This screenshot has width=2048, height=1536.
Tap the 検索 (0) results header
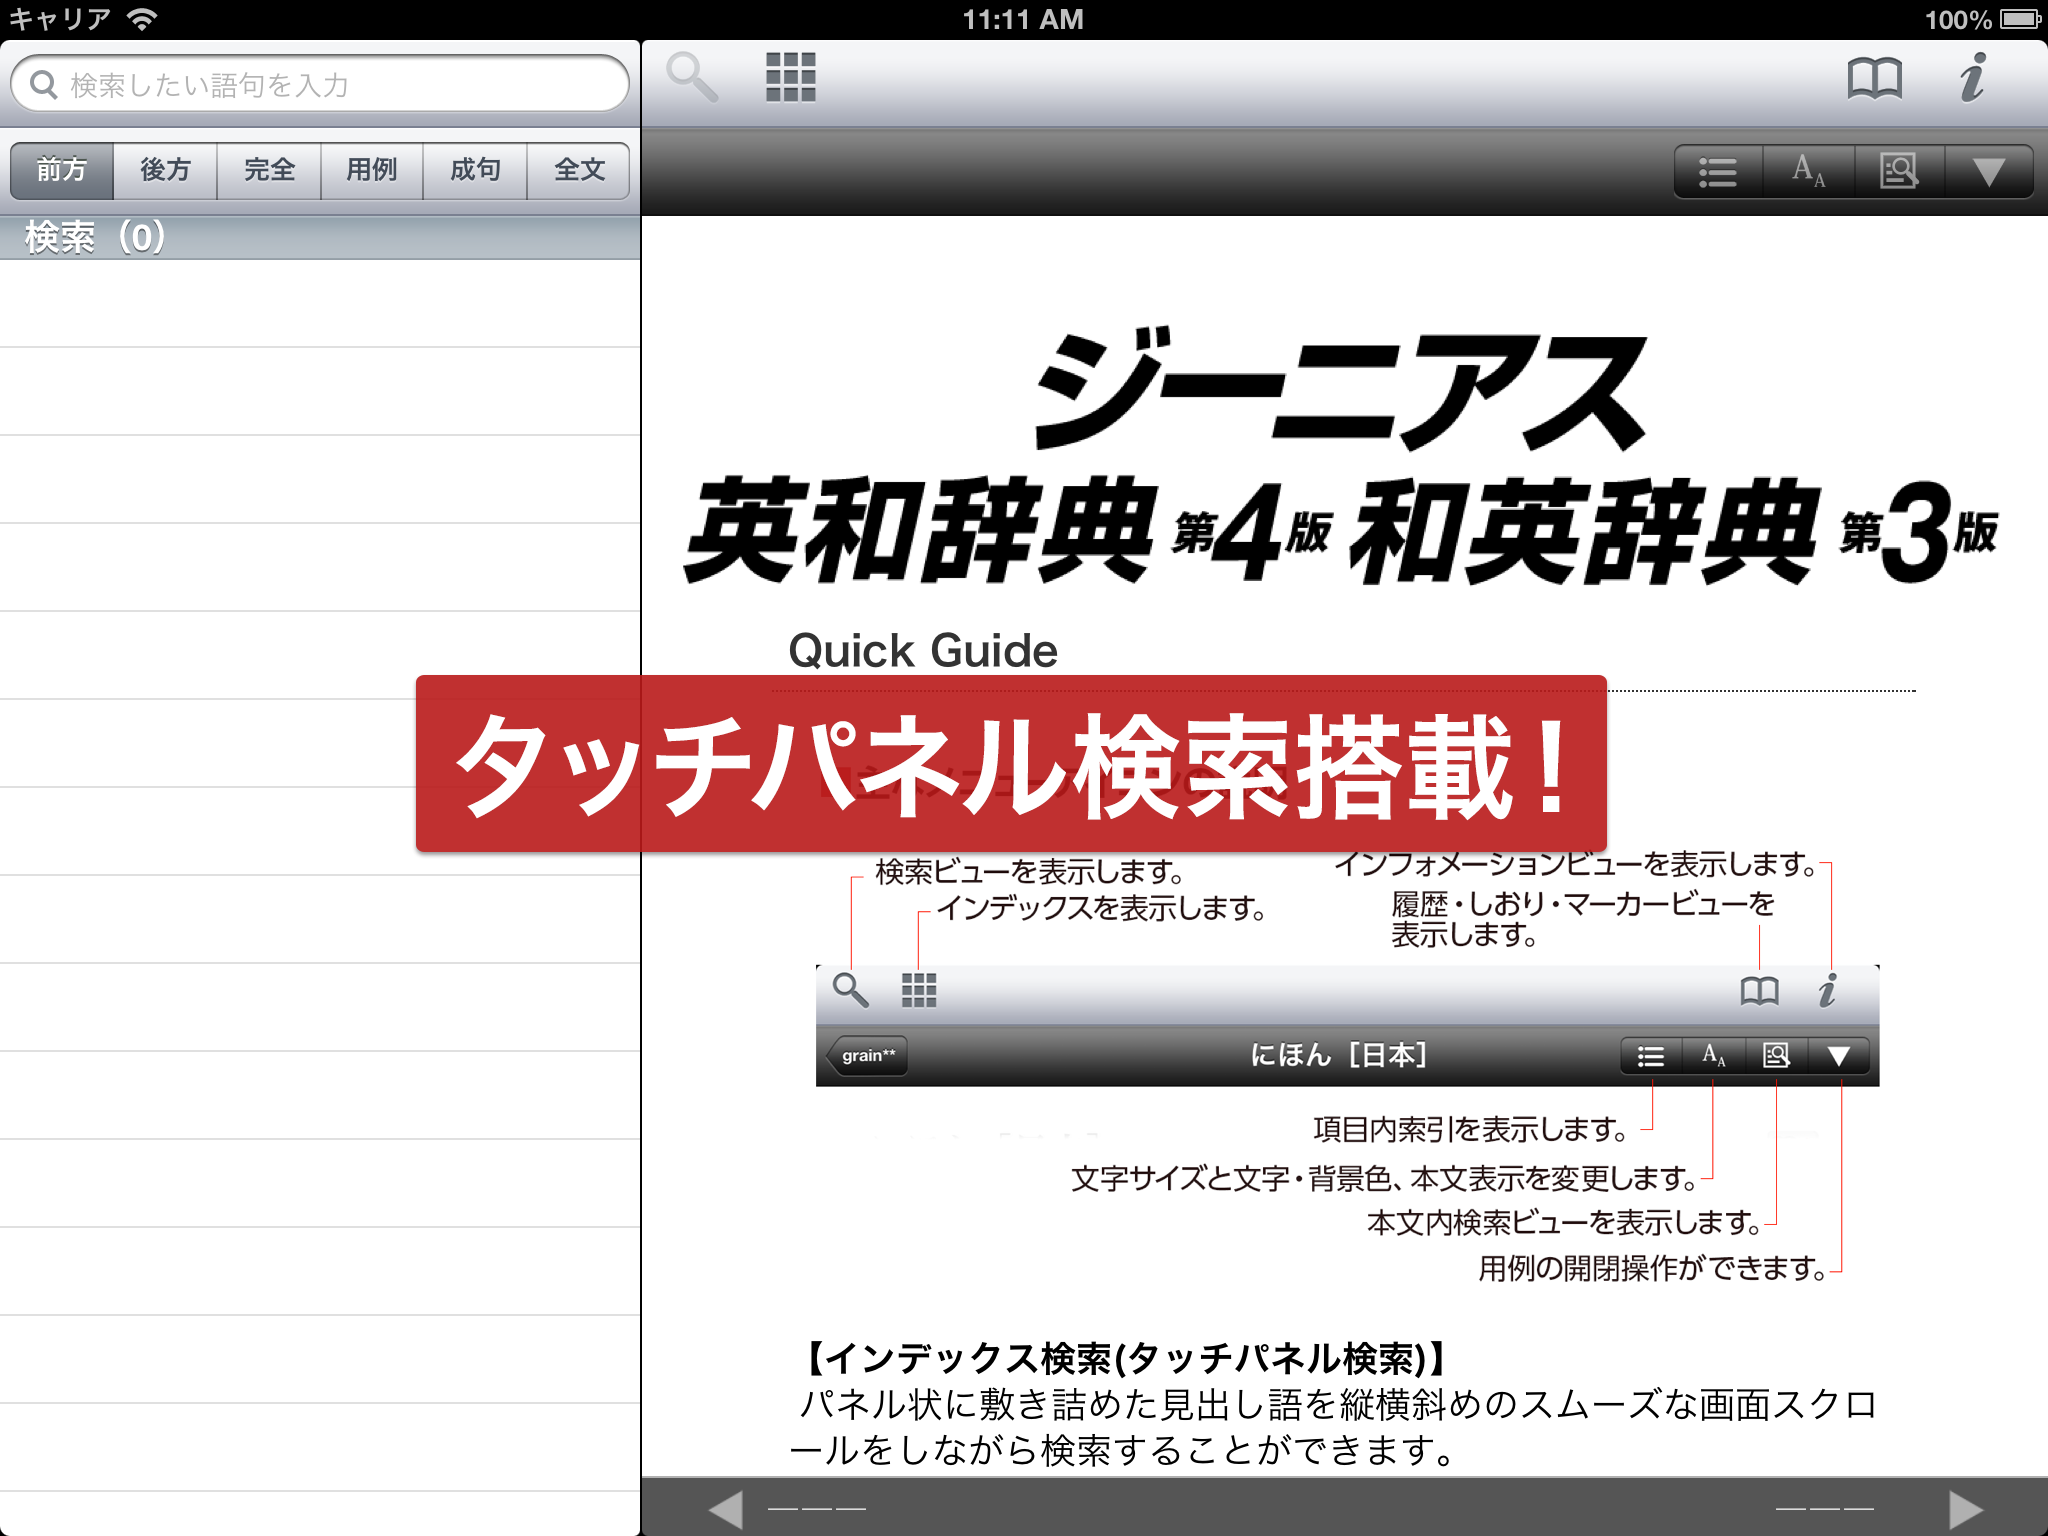[x=95, y=238]
